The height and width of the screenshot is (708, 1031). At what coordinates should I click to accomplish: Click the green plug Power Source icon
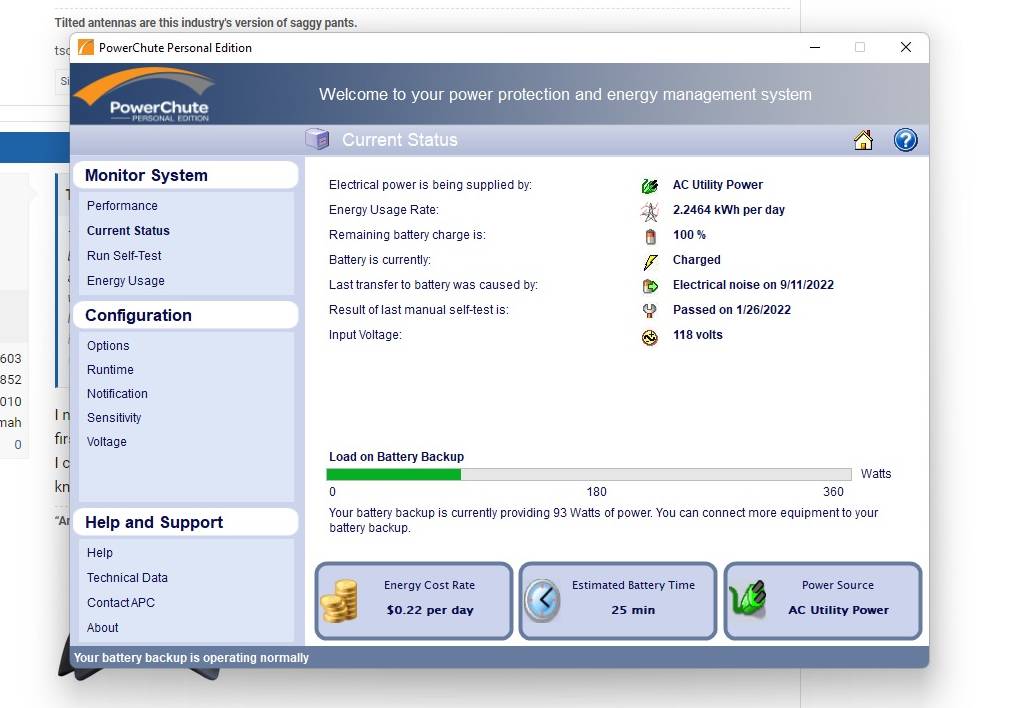[x=749, y=600]
